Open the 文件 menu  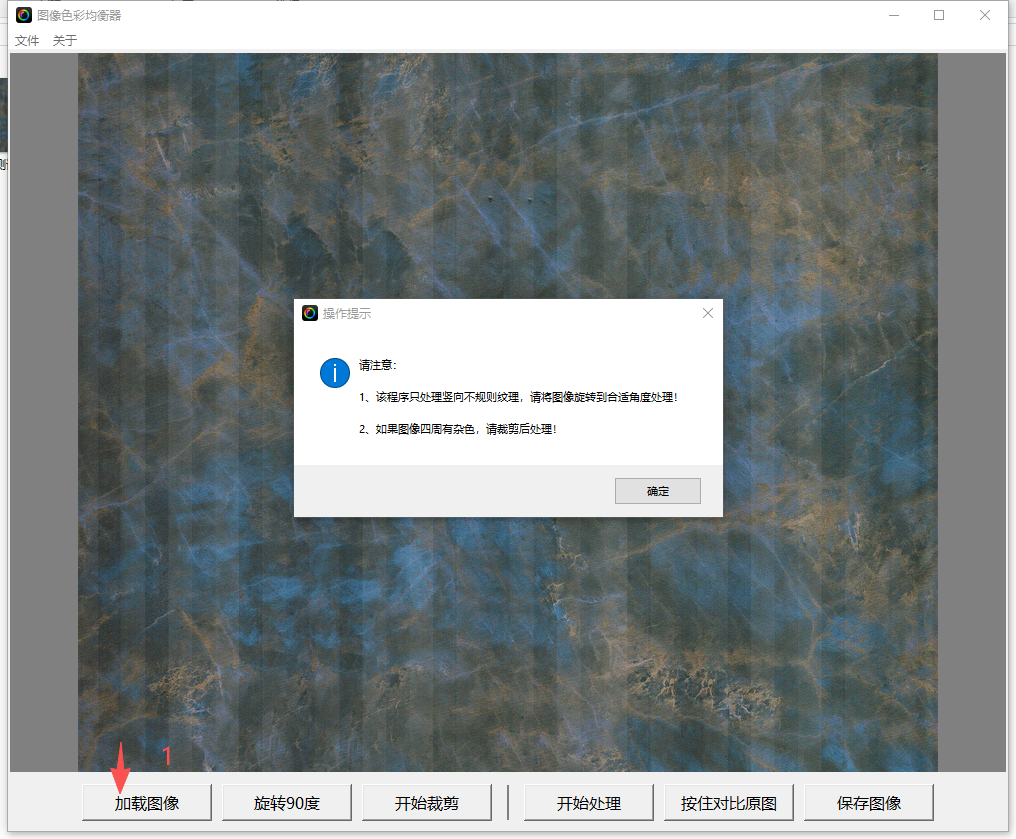[26, 40]
